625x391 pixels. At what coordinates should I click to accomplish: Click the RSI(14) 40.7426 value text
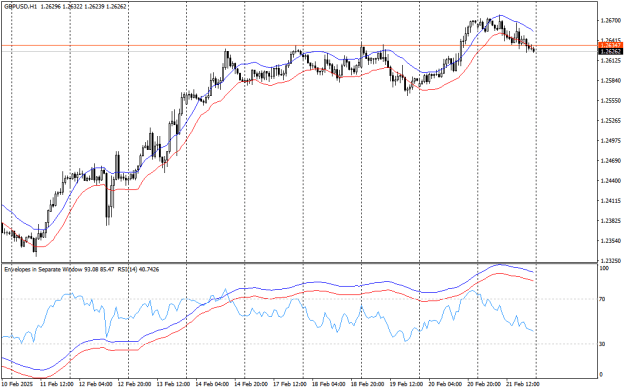(138, 270)
